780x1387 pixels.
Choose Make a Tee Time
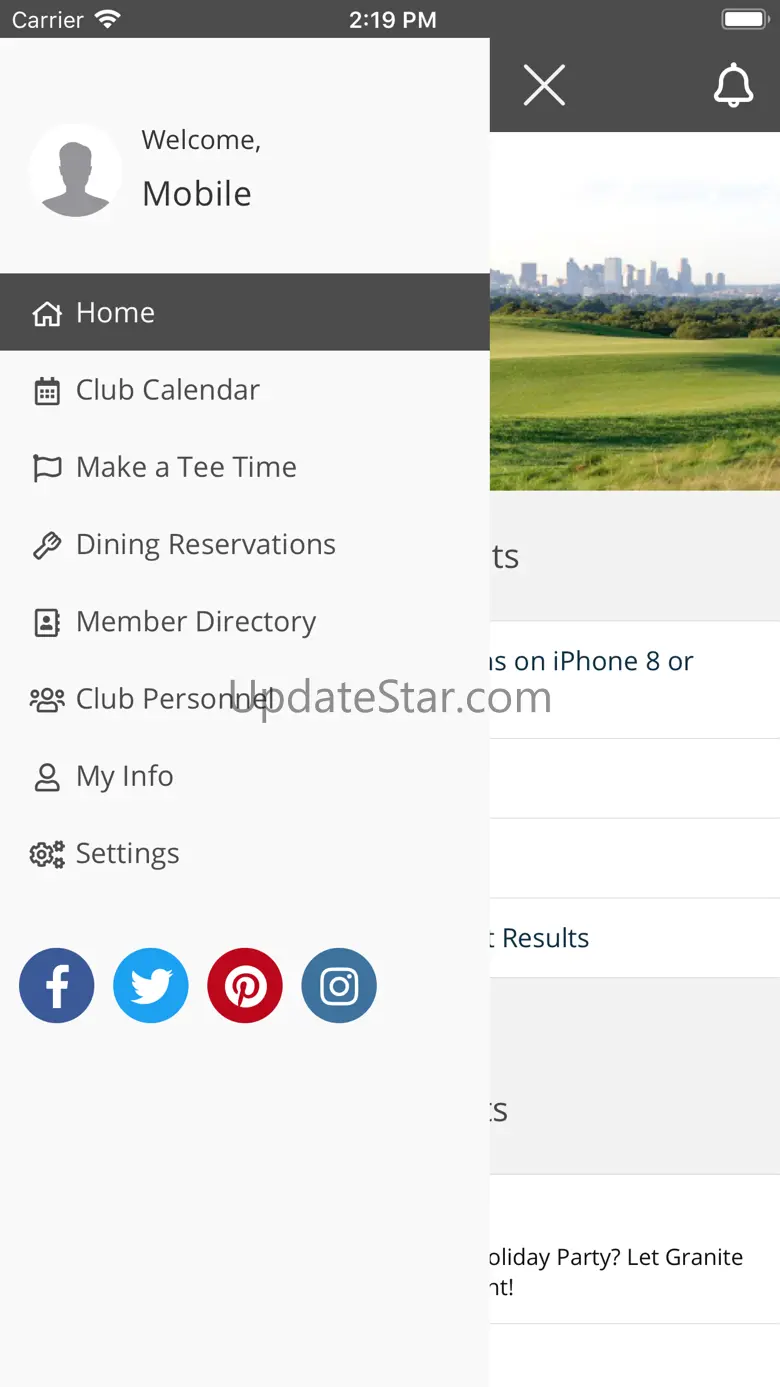click(x=186, y=467)
